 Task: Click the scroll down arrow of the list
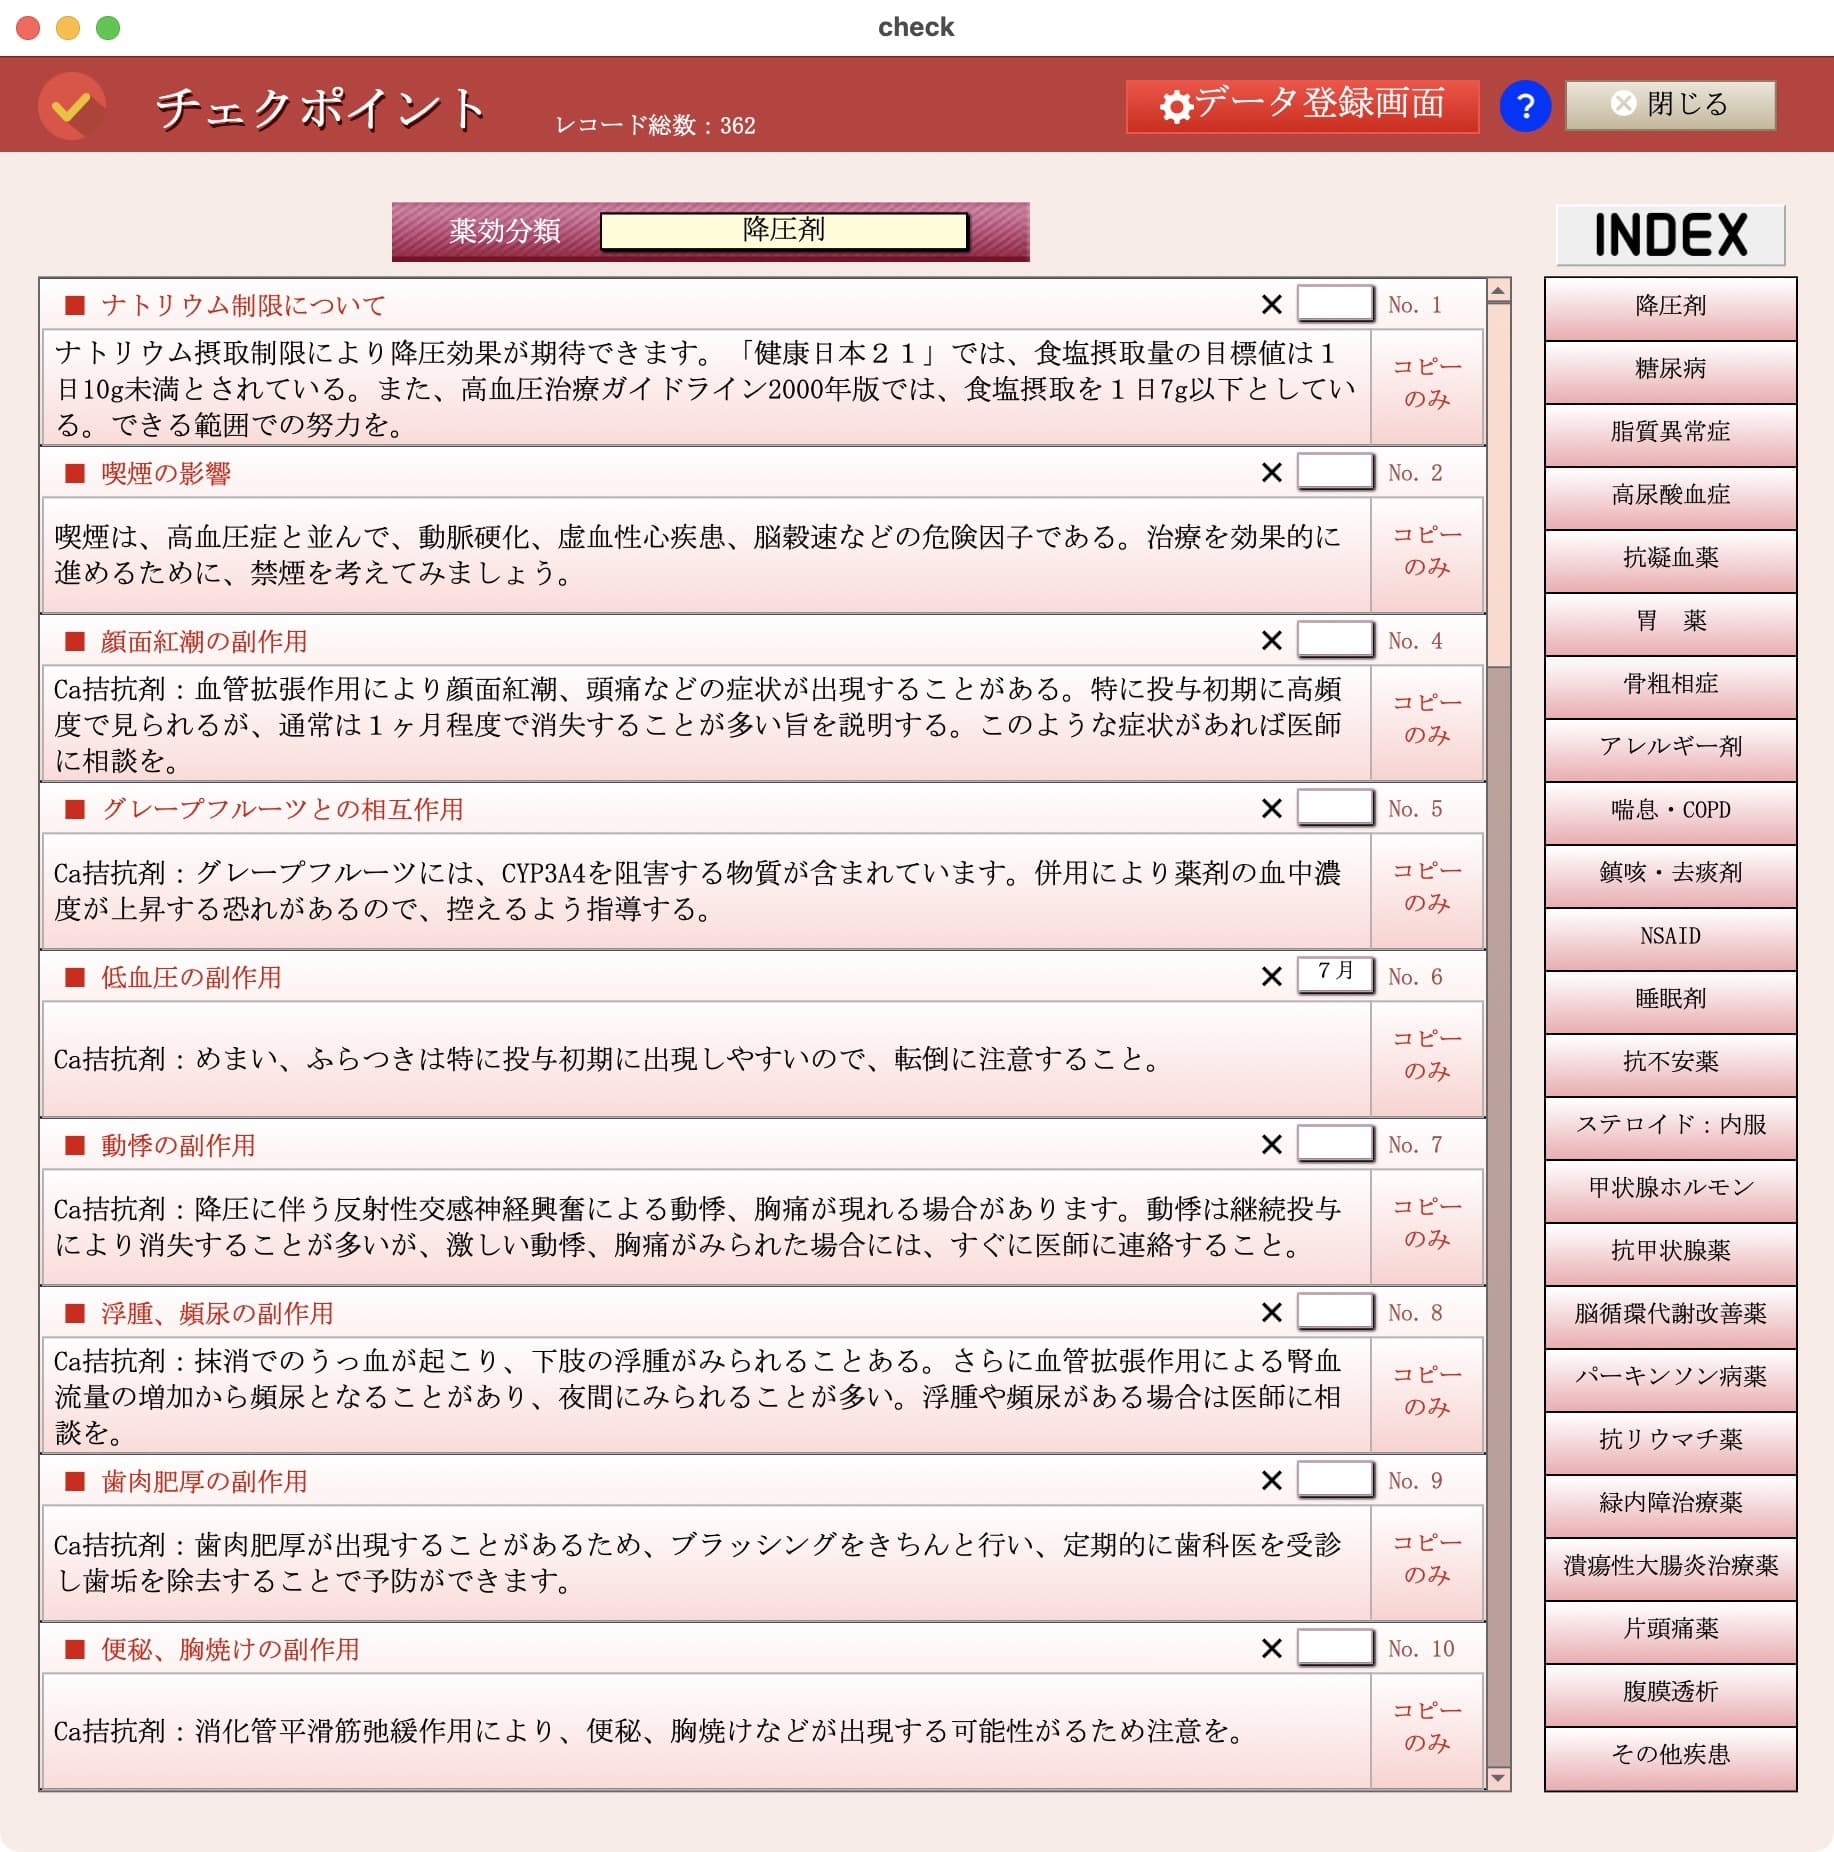1498,1778
